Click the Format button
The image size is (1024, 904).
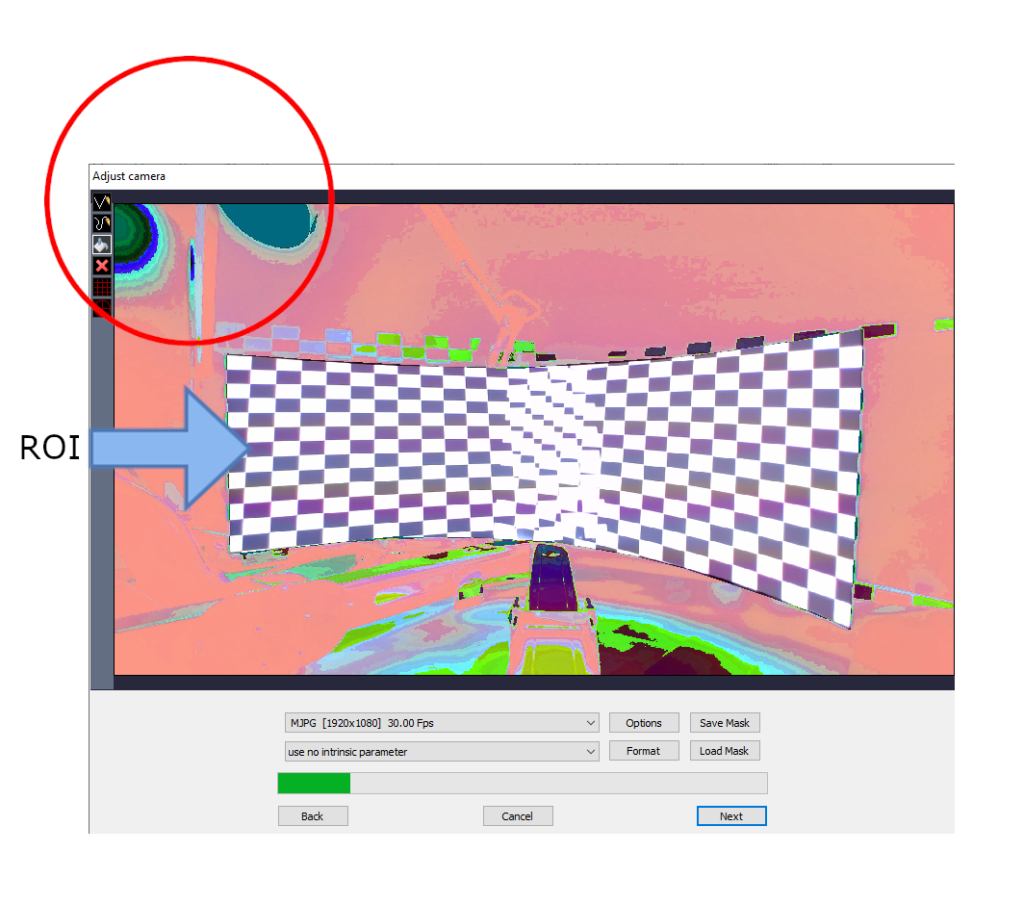pyautogui.click(x=643, y=750)
